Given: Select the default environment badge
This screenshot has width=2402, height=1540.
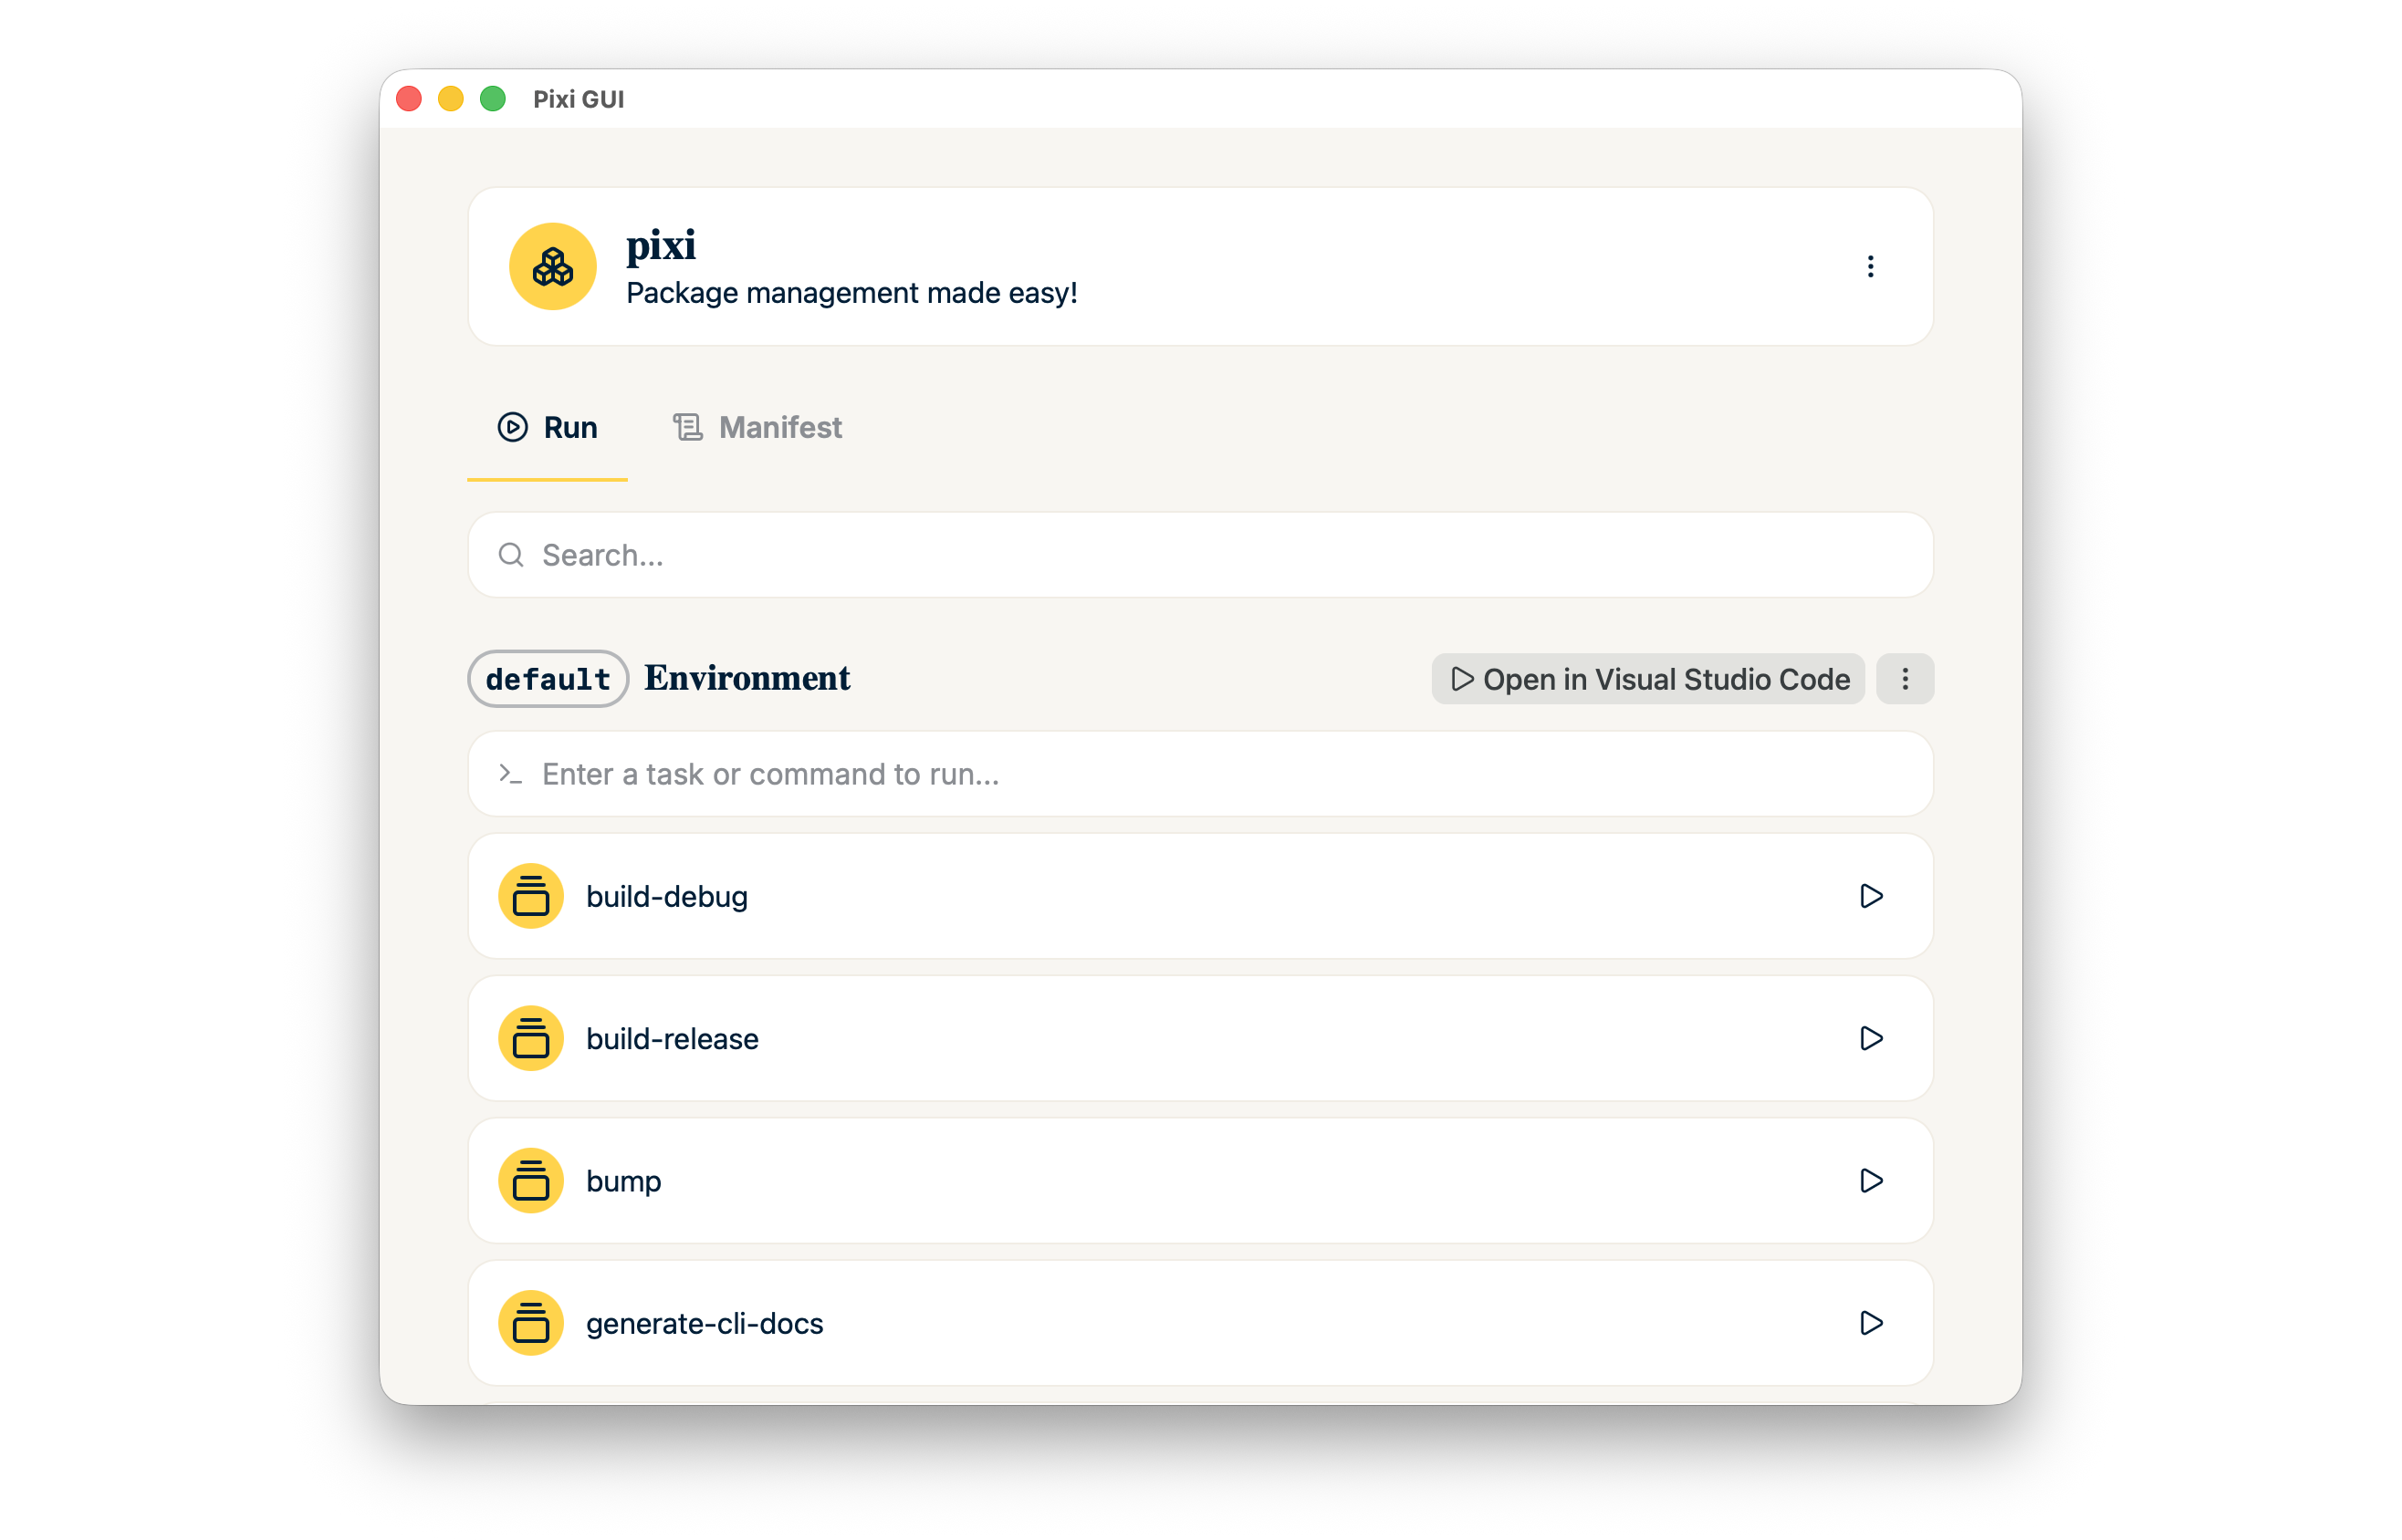Looking at the screenshot, I should 548,679.
